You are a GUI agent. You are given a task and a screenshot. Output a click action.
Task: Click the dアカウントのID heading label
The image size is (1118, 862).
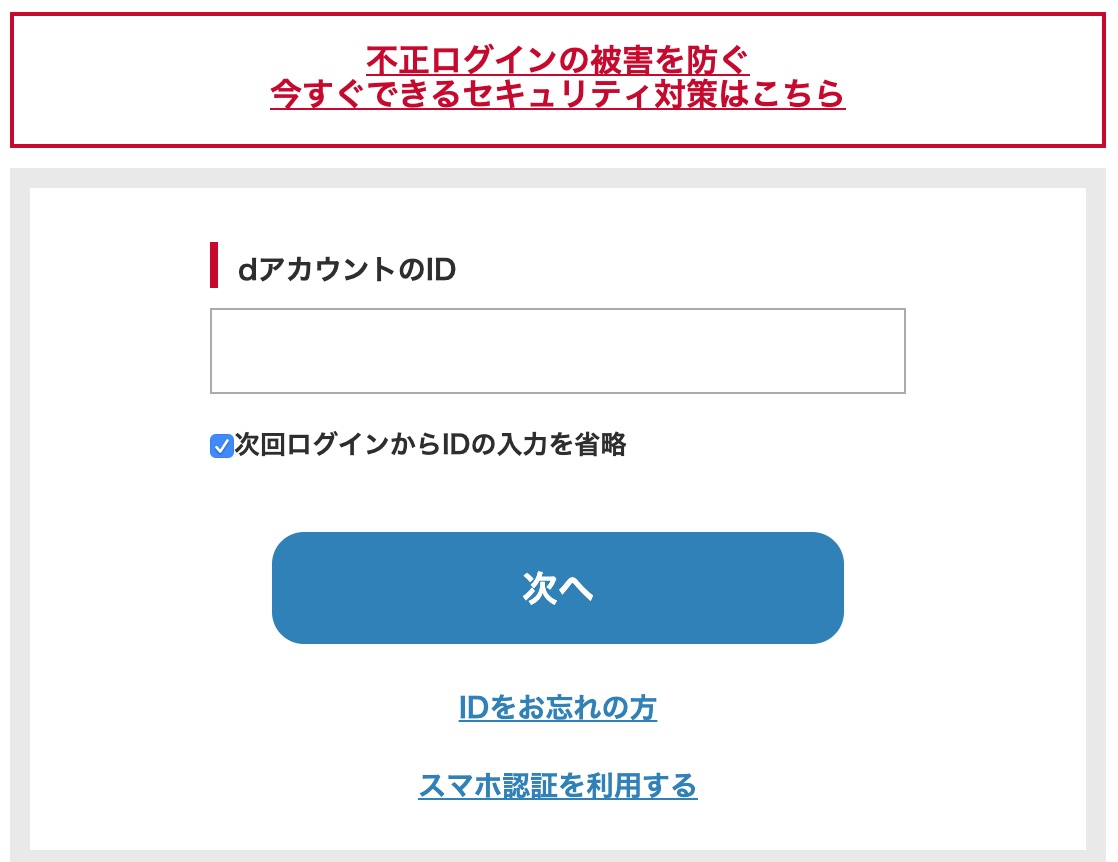click(346, 269)
